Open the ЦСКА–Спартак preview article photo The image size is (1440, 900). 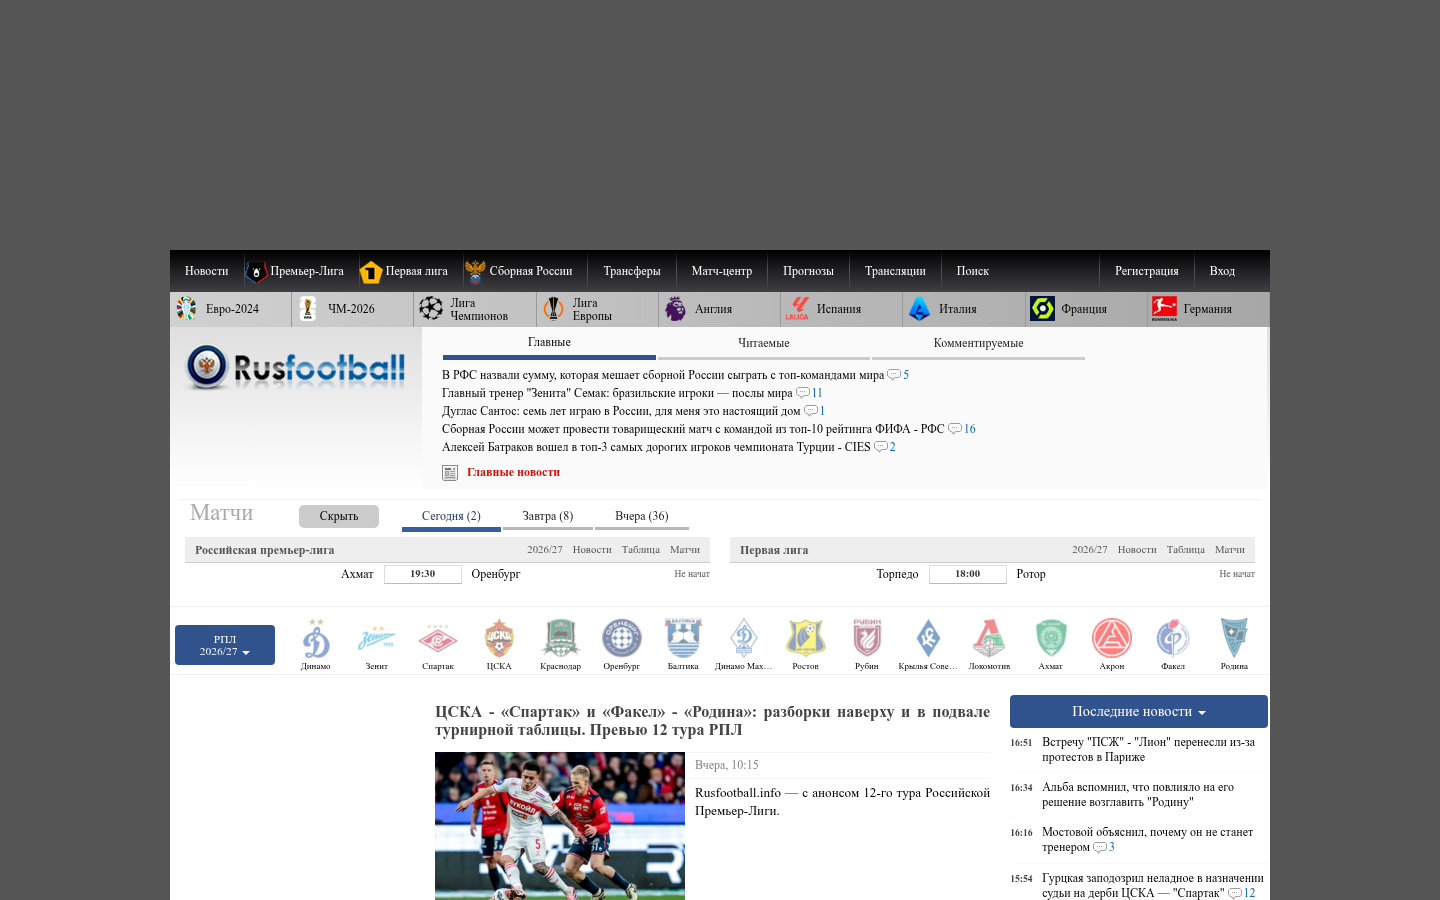click(x=560, y=826)
